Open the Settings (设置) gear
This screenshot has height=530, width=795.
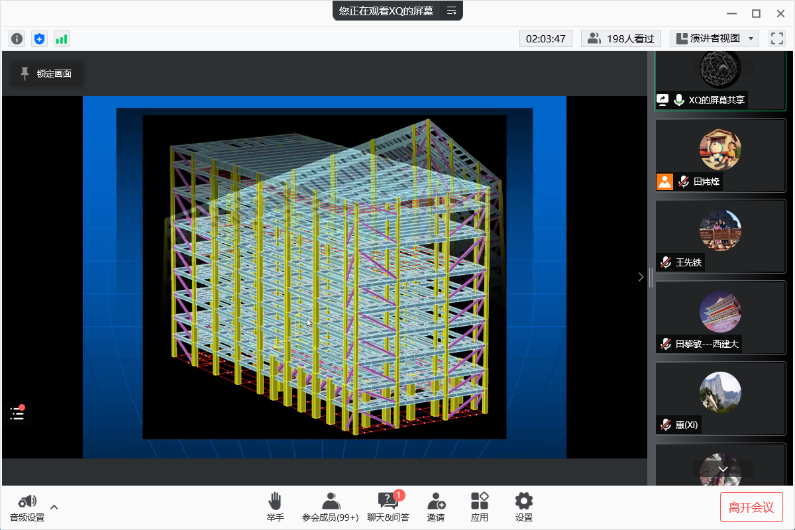[524, 507]
